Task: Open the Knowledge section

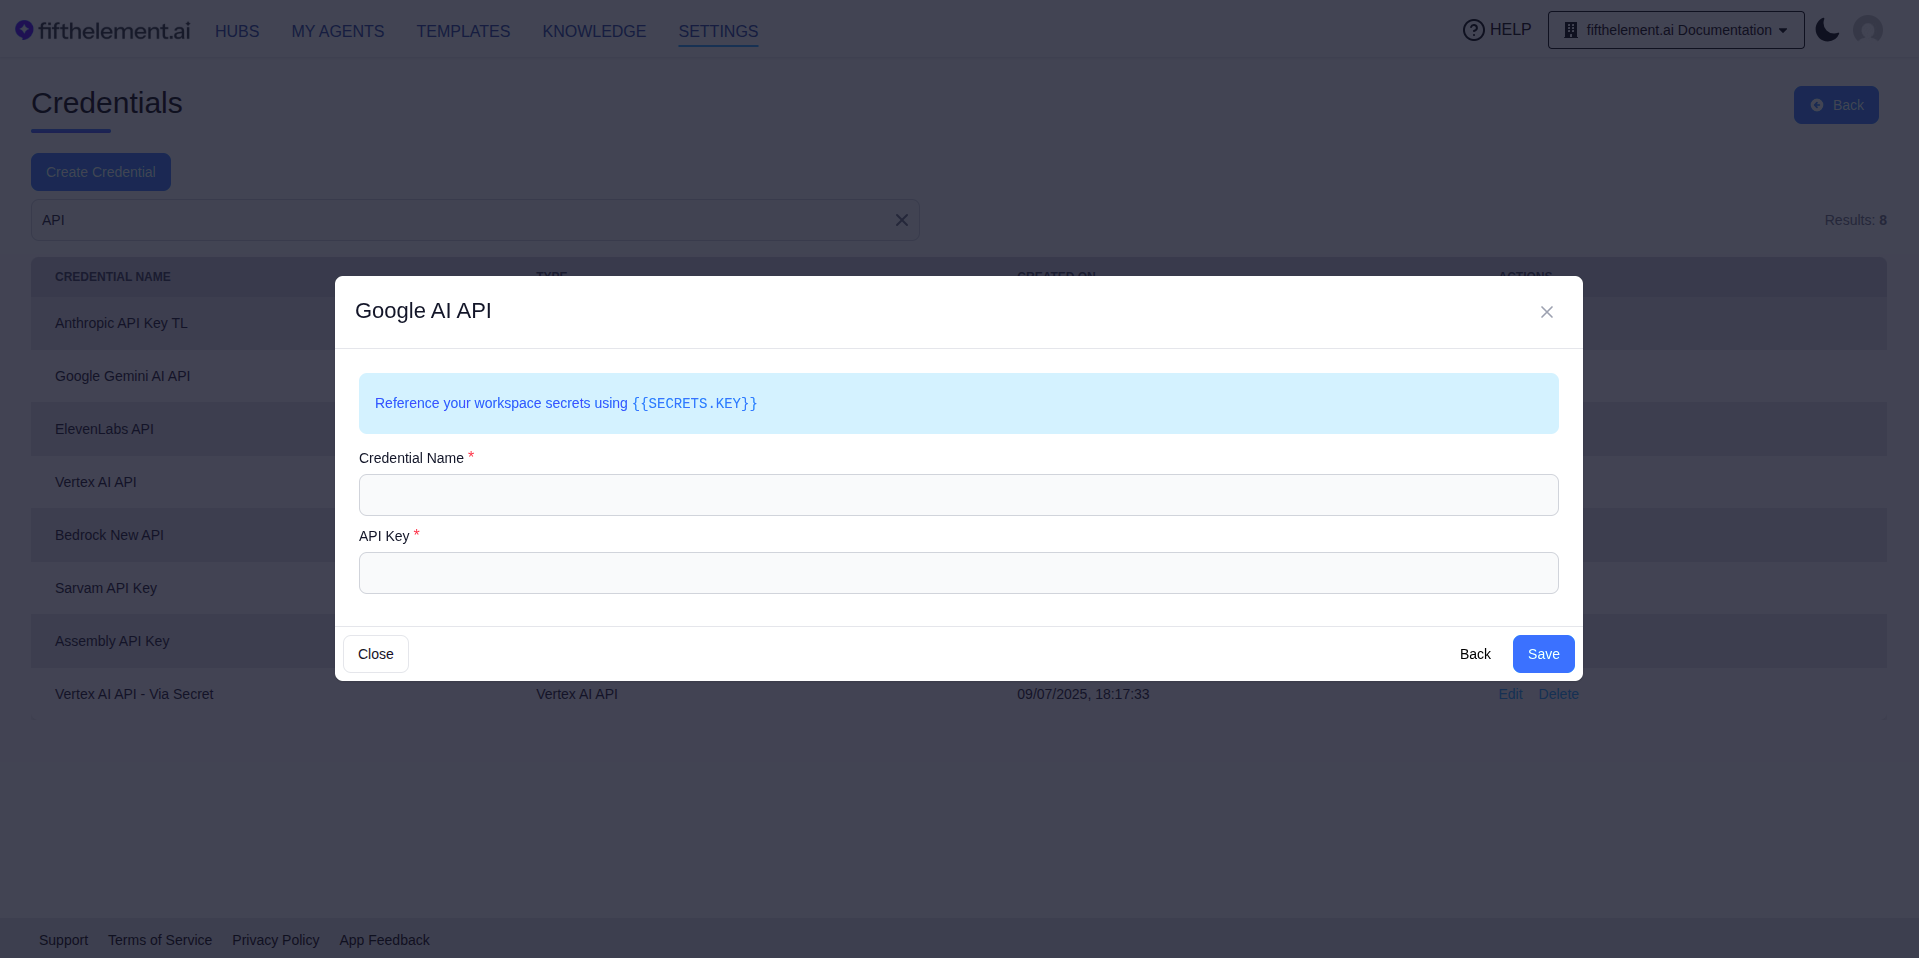Action: (x=594, y=31)
